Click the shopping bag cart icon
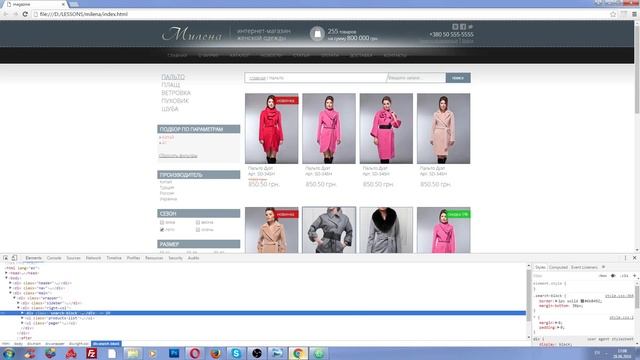The width and height of the screenshot is (640, 360). point(317,34)
